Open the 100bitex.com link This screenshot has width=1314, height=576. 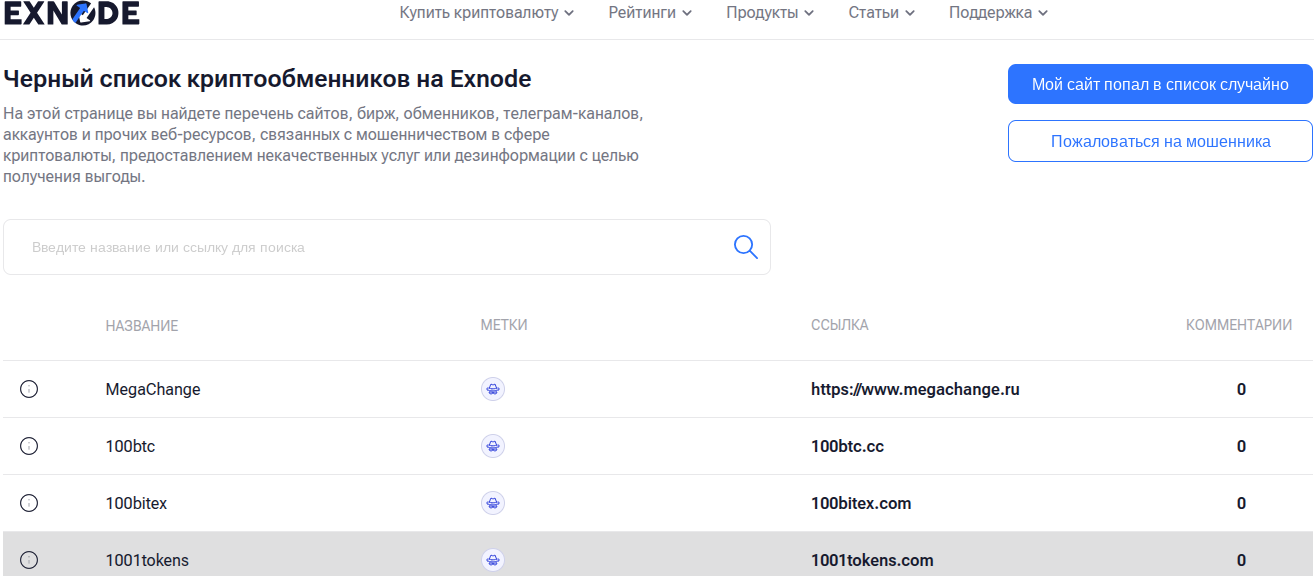click(x=861, y=503)
